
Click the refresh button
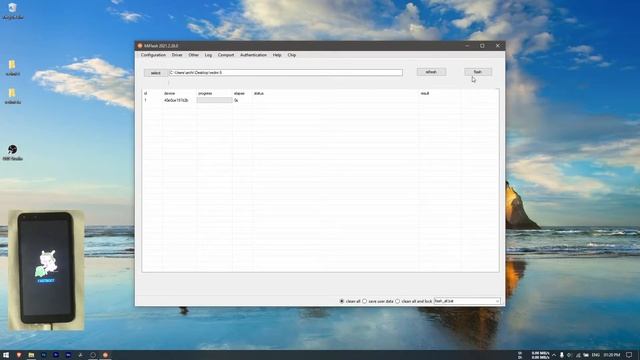[431, 72]
